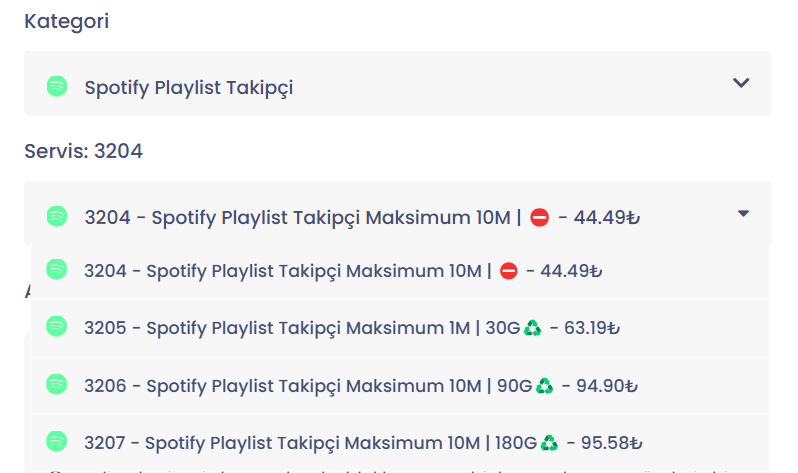This screenshot has width=798, height=473.
Task: Click the green recycle icon on the 180G option
Action: click(x=549, y=443)
